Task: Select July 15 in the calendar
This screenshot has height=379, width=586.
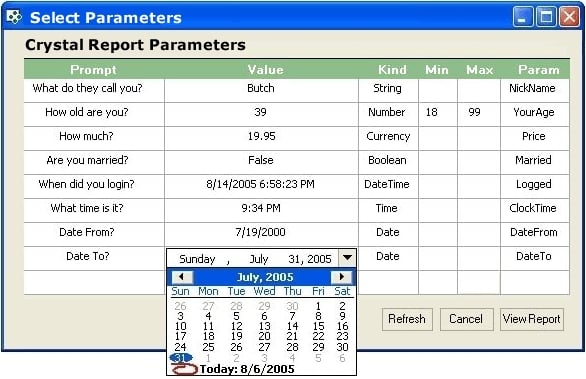Action: (318, 326)
